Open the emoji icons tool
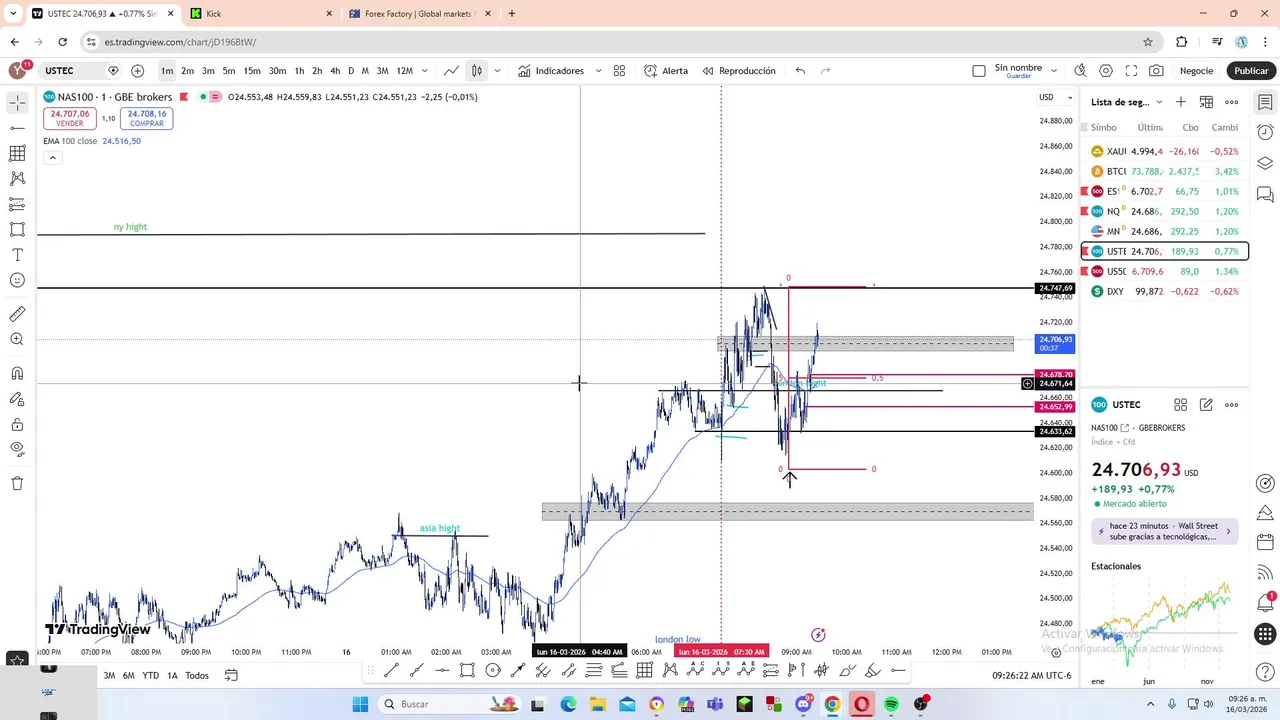Screen dimensions: 1280x720 point(17,281)
